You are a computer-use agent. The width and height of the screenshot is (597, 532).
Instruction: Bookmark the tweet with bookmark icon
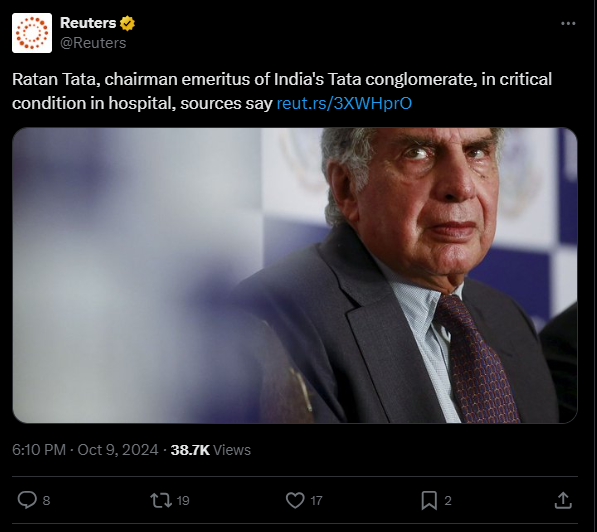[x=429, y=500]
